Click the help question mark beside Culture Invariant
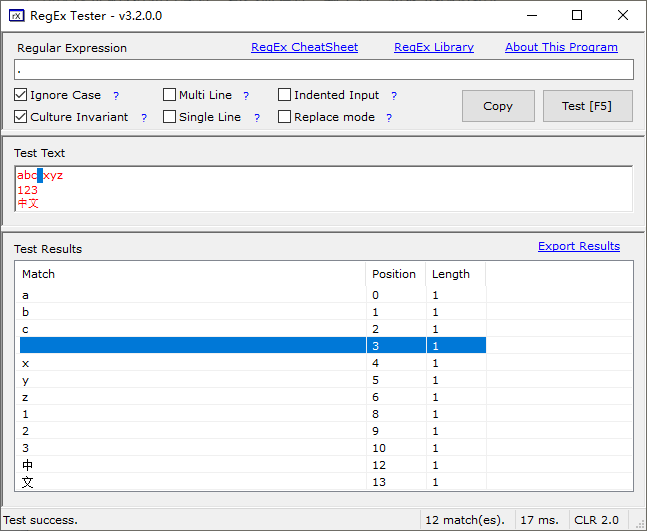647x531 pixels. 144,118
